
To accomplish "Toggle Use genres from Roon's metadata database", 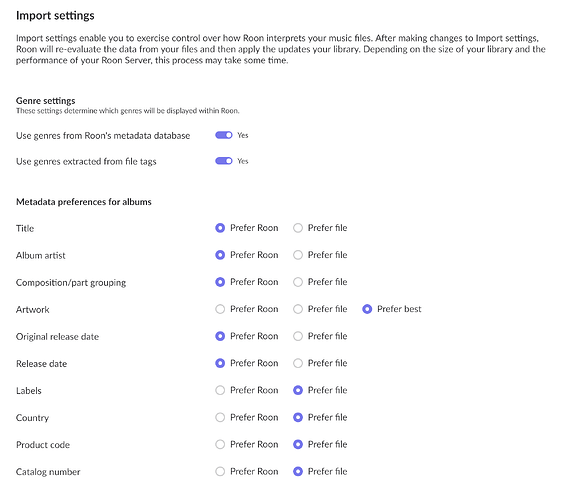I will 224,135.
